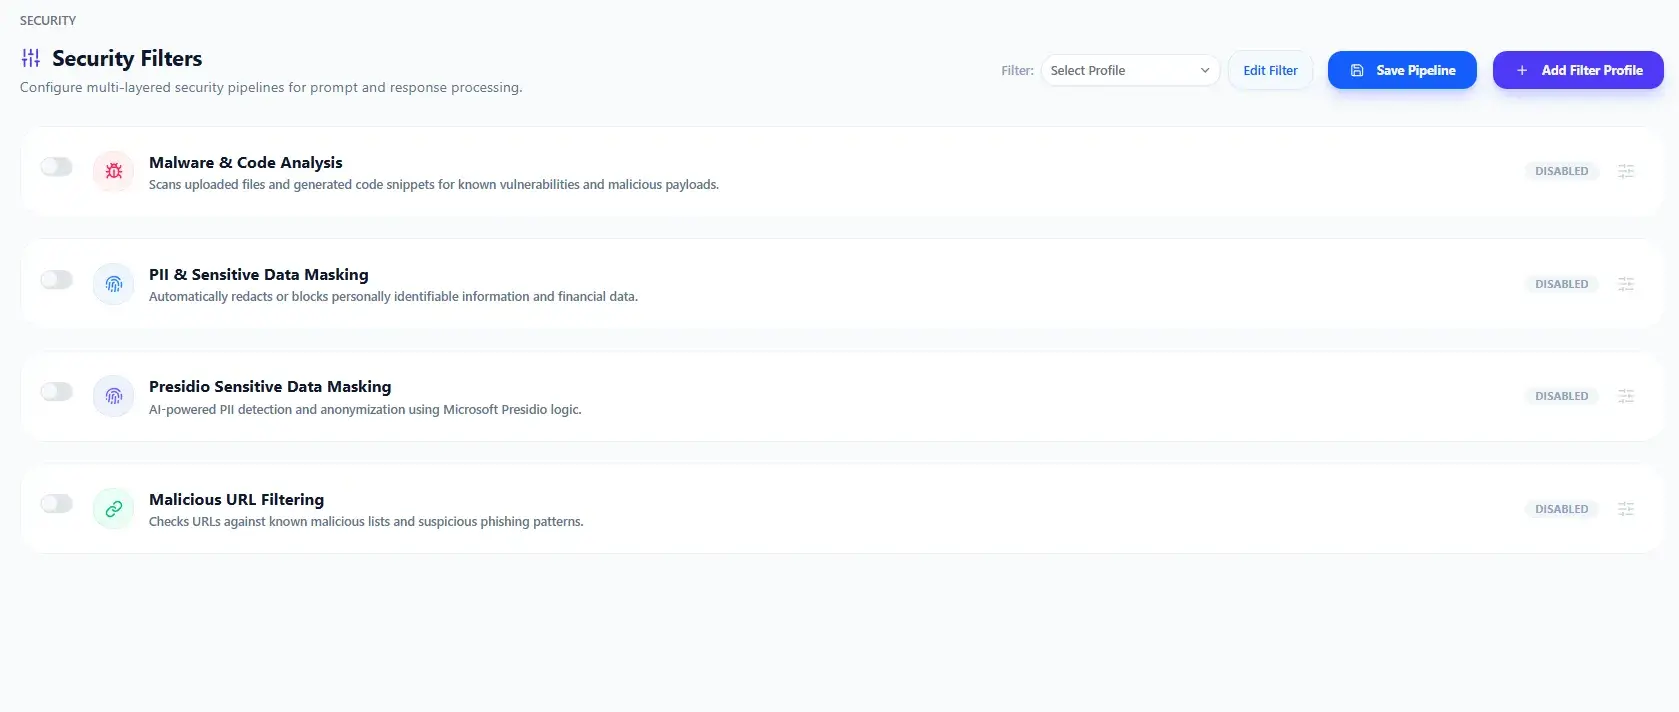Open settings for Malicious URL Filtering
Image resolution: width=1679 pixels, height=712 pixels.
click(x=1626, y=509)
